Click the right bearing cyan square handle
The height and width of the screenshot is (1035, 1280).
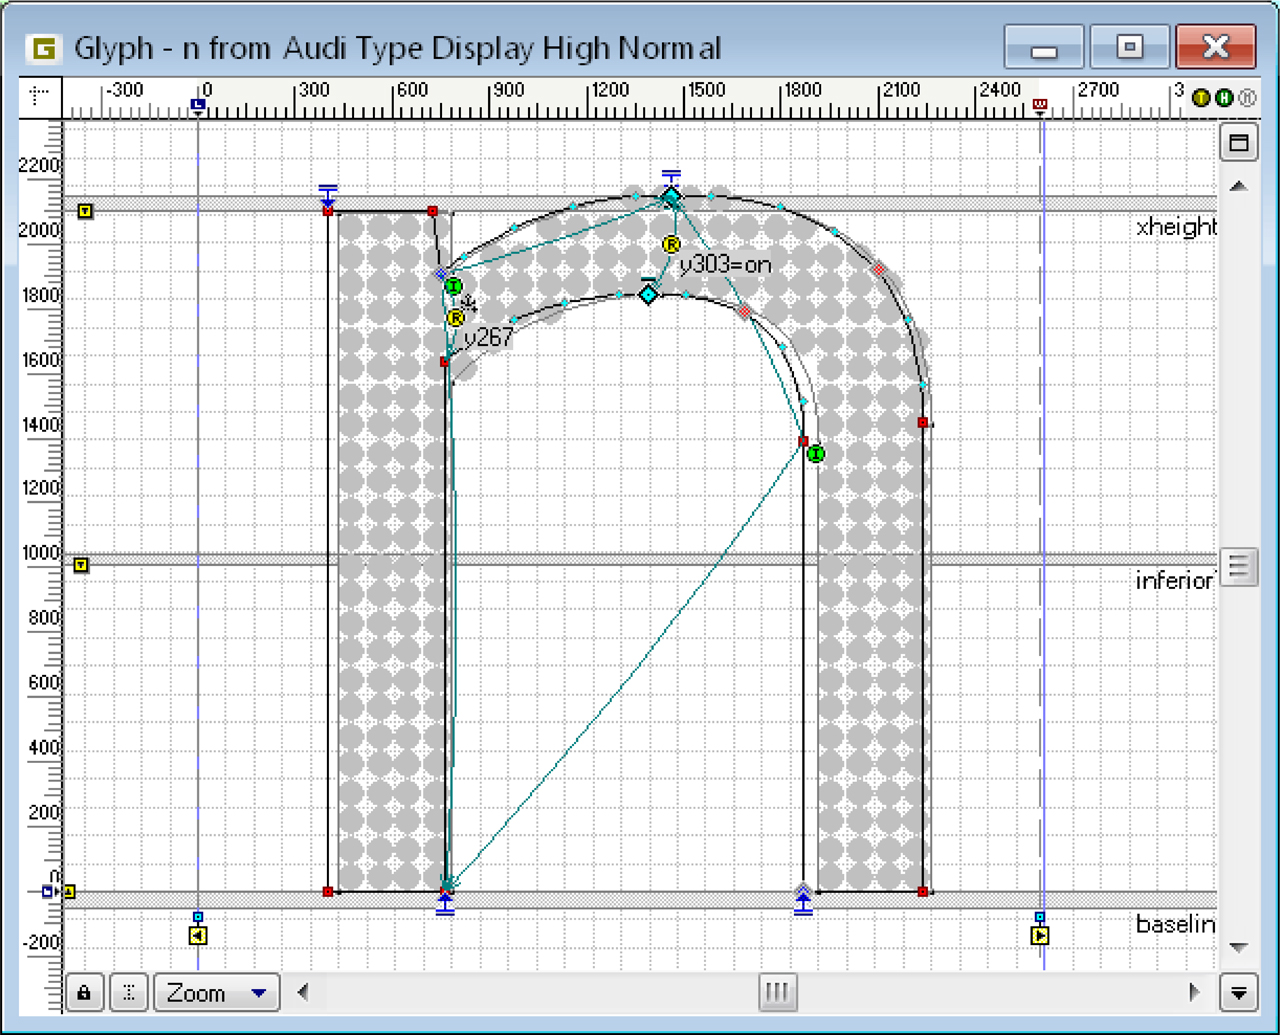[1040, 916]
